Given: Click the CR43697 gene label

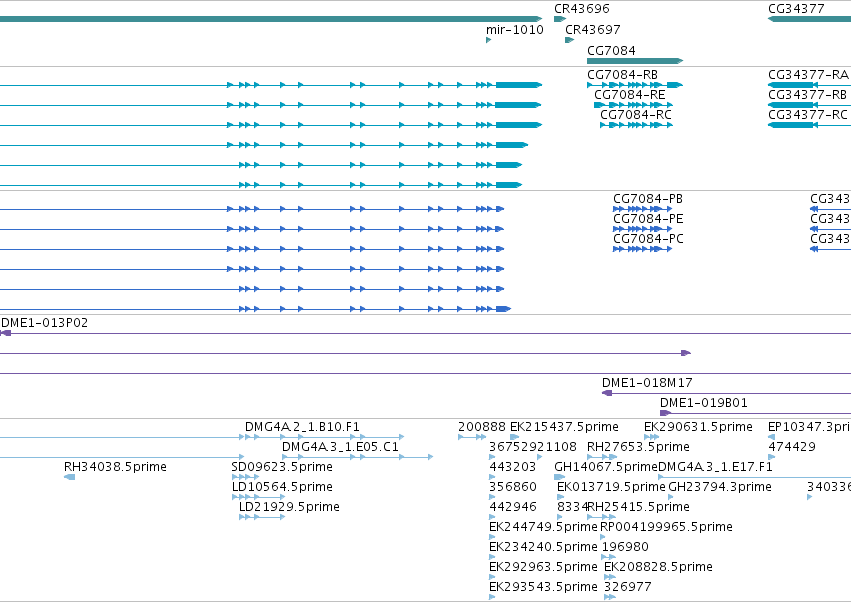Looking at the screenshot, I should pyautogui.click(x=592, y=29).
